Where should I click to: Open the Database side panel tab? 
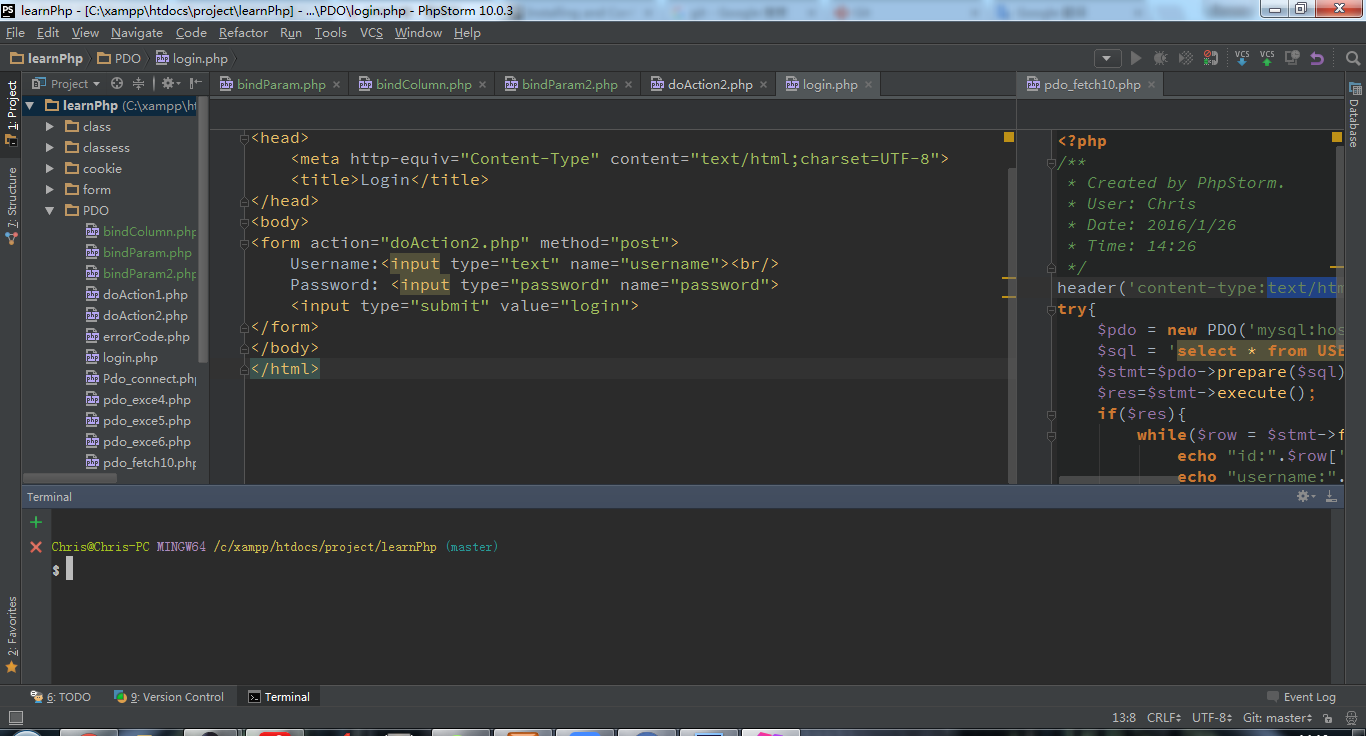[x=1353, y=114]
